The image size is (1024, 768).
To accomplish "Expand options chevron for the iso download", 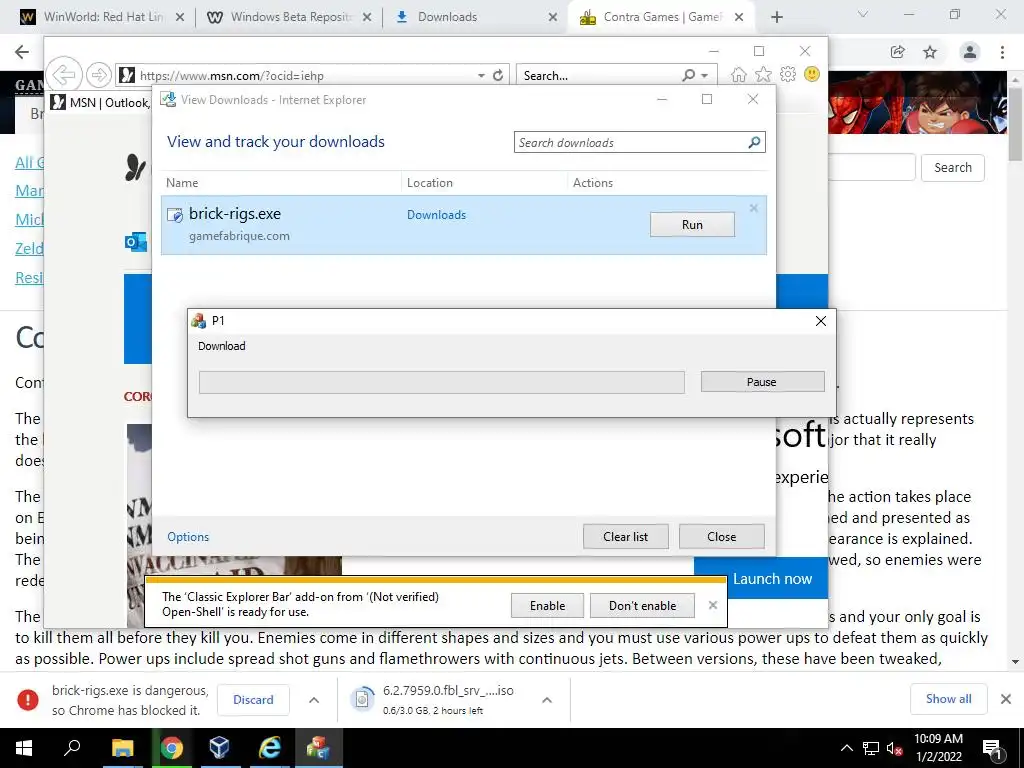I will [547, 700].
